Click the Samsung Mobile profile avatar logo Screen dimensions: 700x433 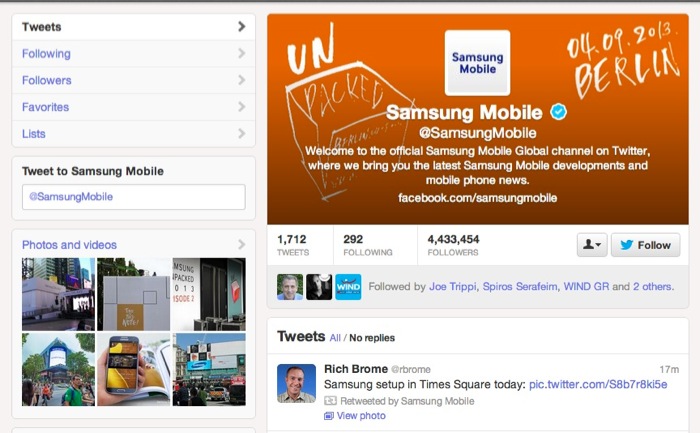pos(477,62)
